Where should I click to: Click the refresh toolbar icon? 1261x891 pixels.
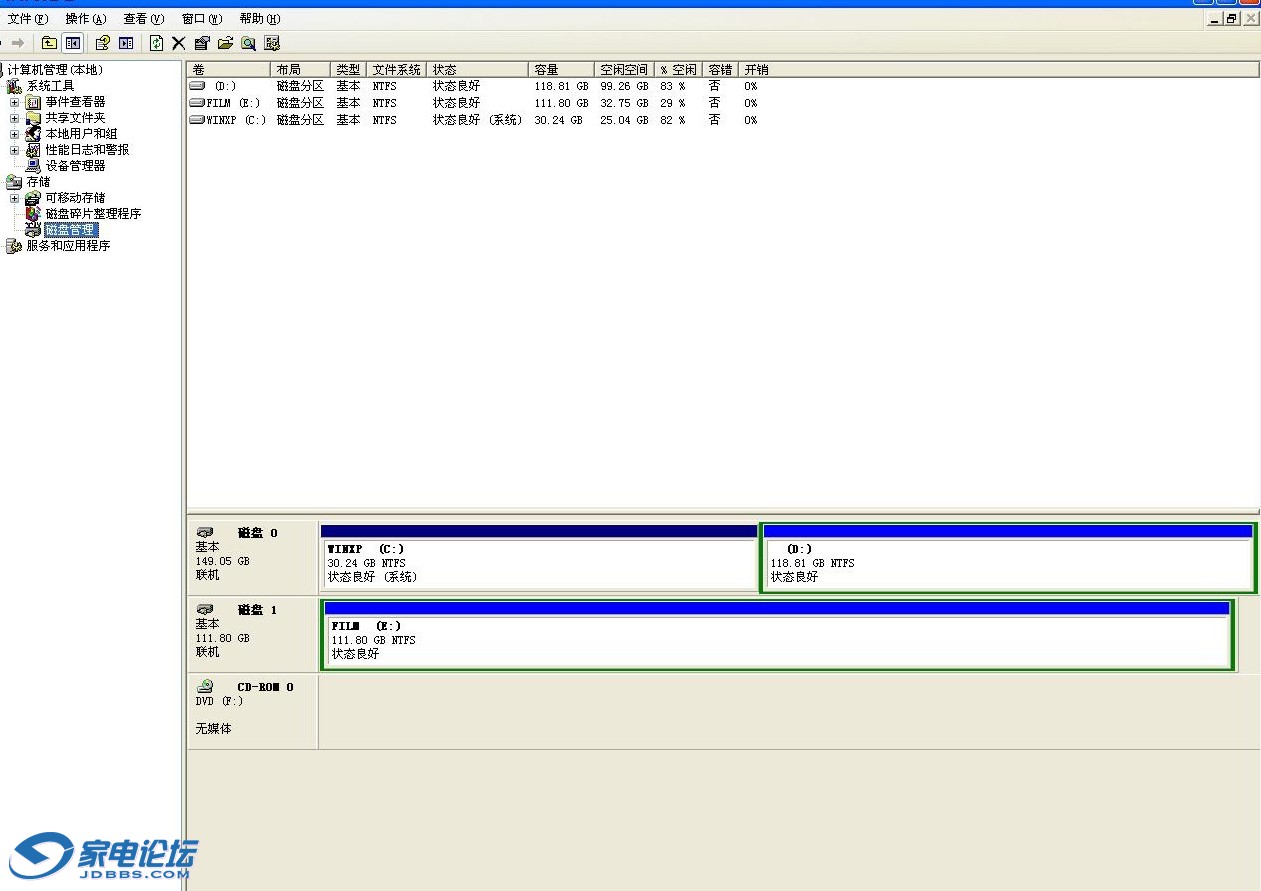point(156,43)
